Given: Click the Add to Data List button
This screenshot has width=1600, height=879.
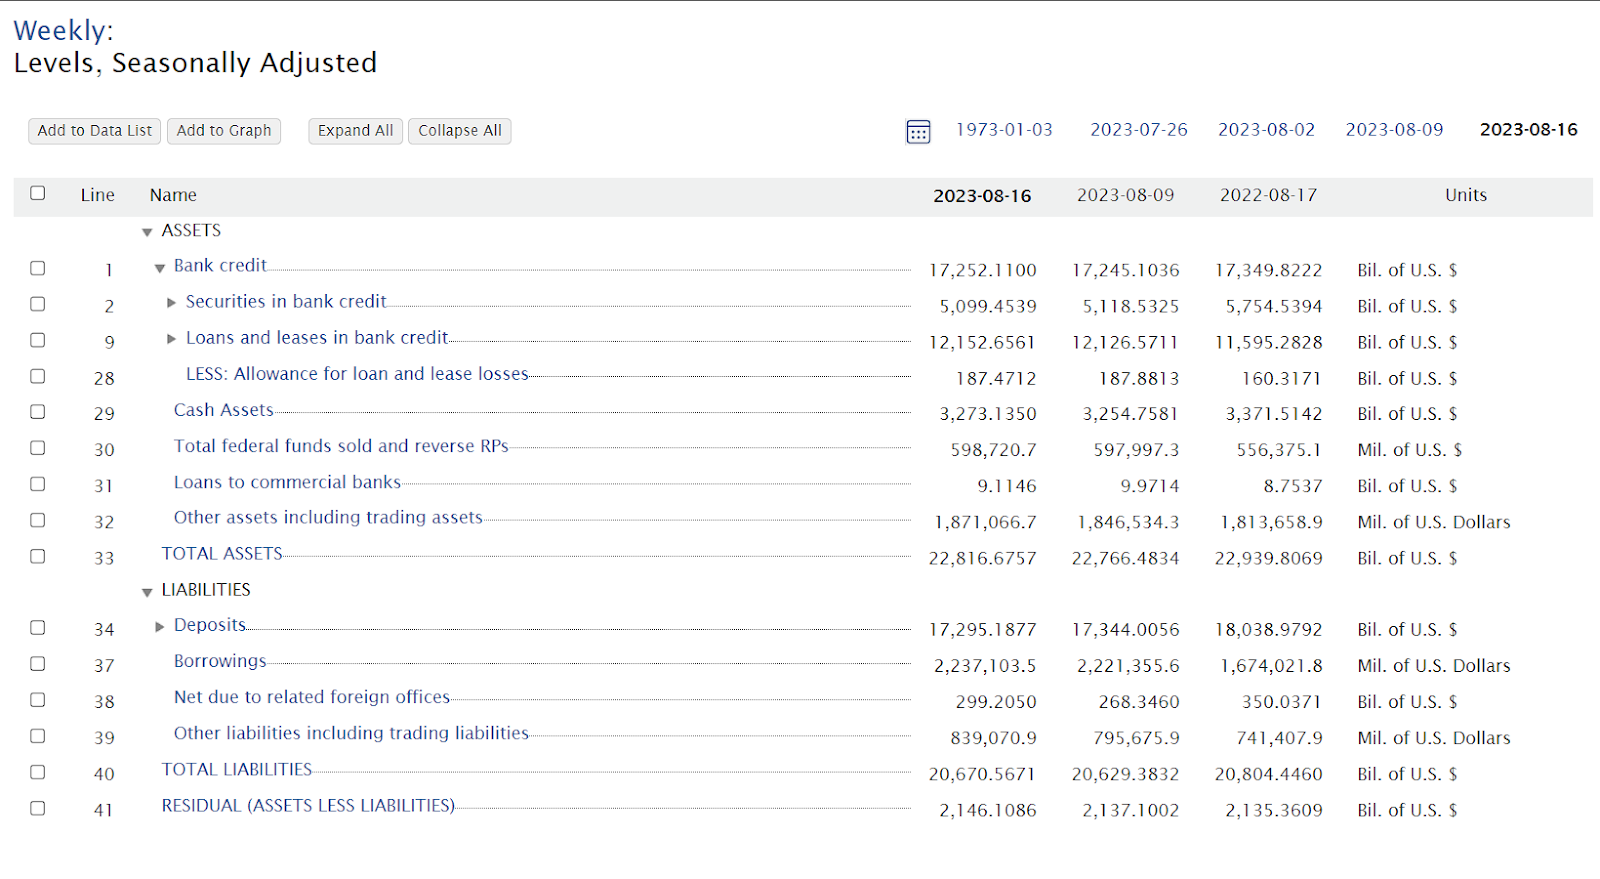Looking at the screenshot, I should tap(95, 131).
